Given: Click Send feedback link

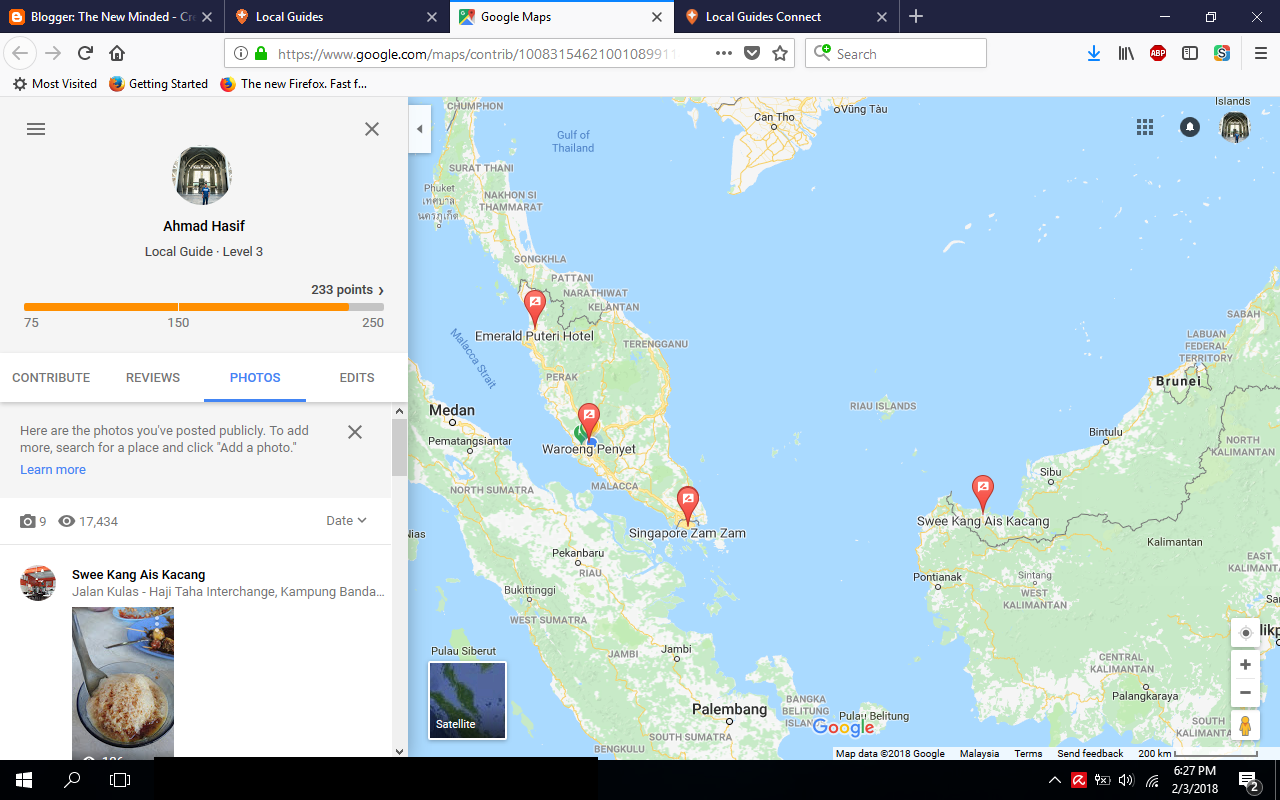Looking at the screenshot, I should 1090,754.
